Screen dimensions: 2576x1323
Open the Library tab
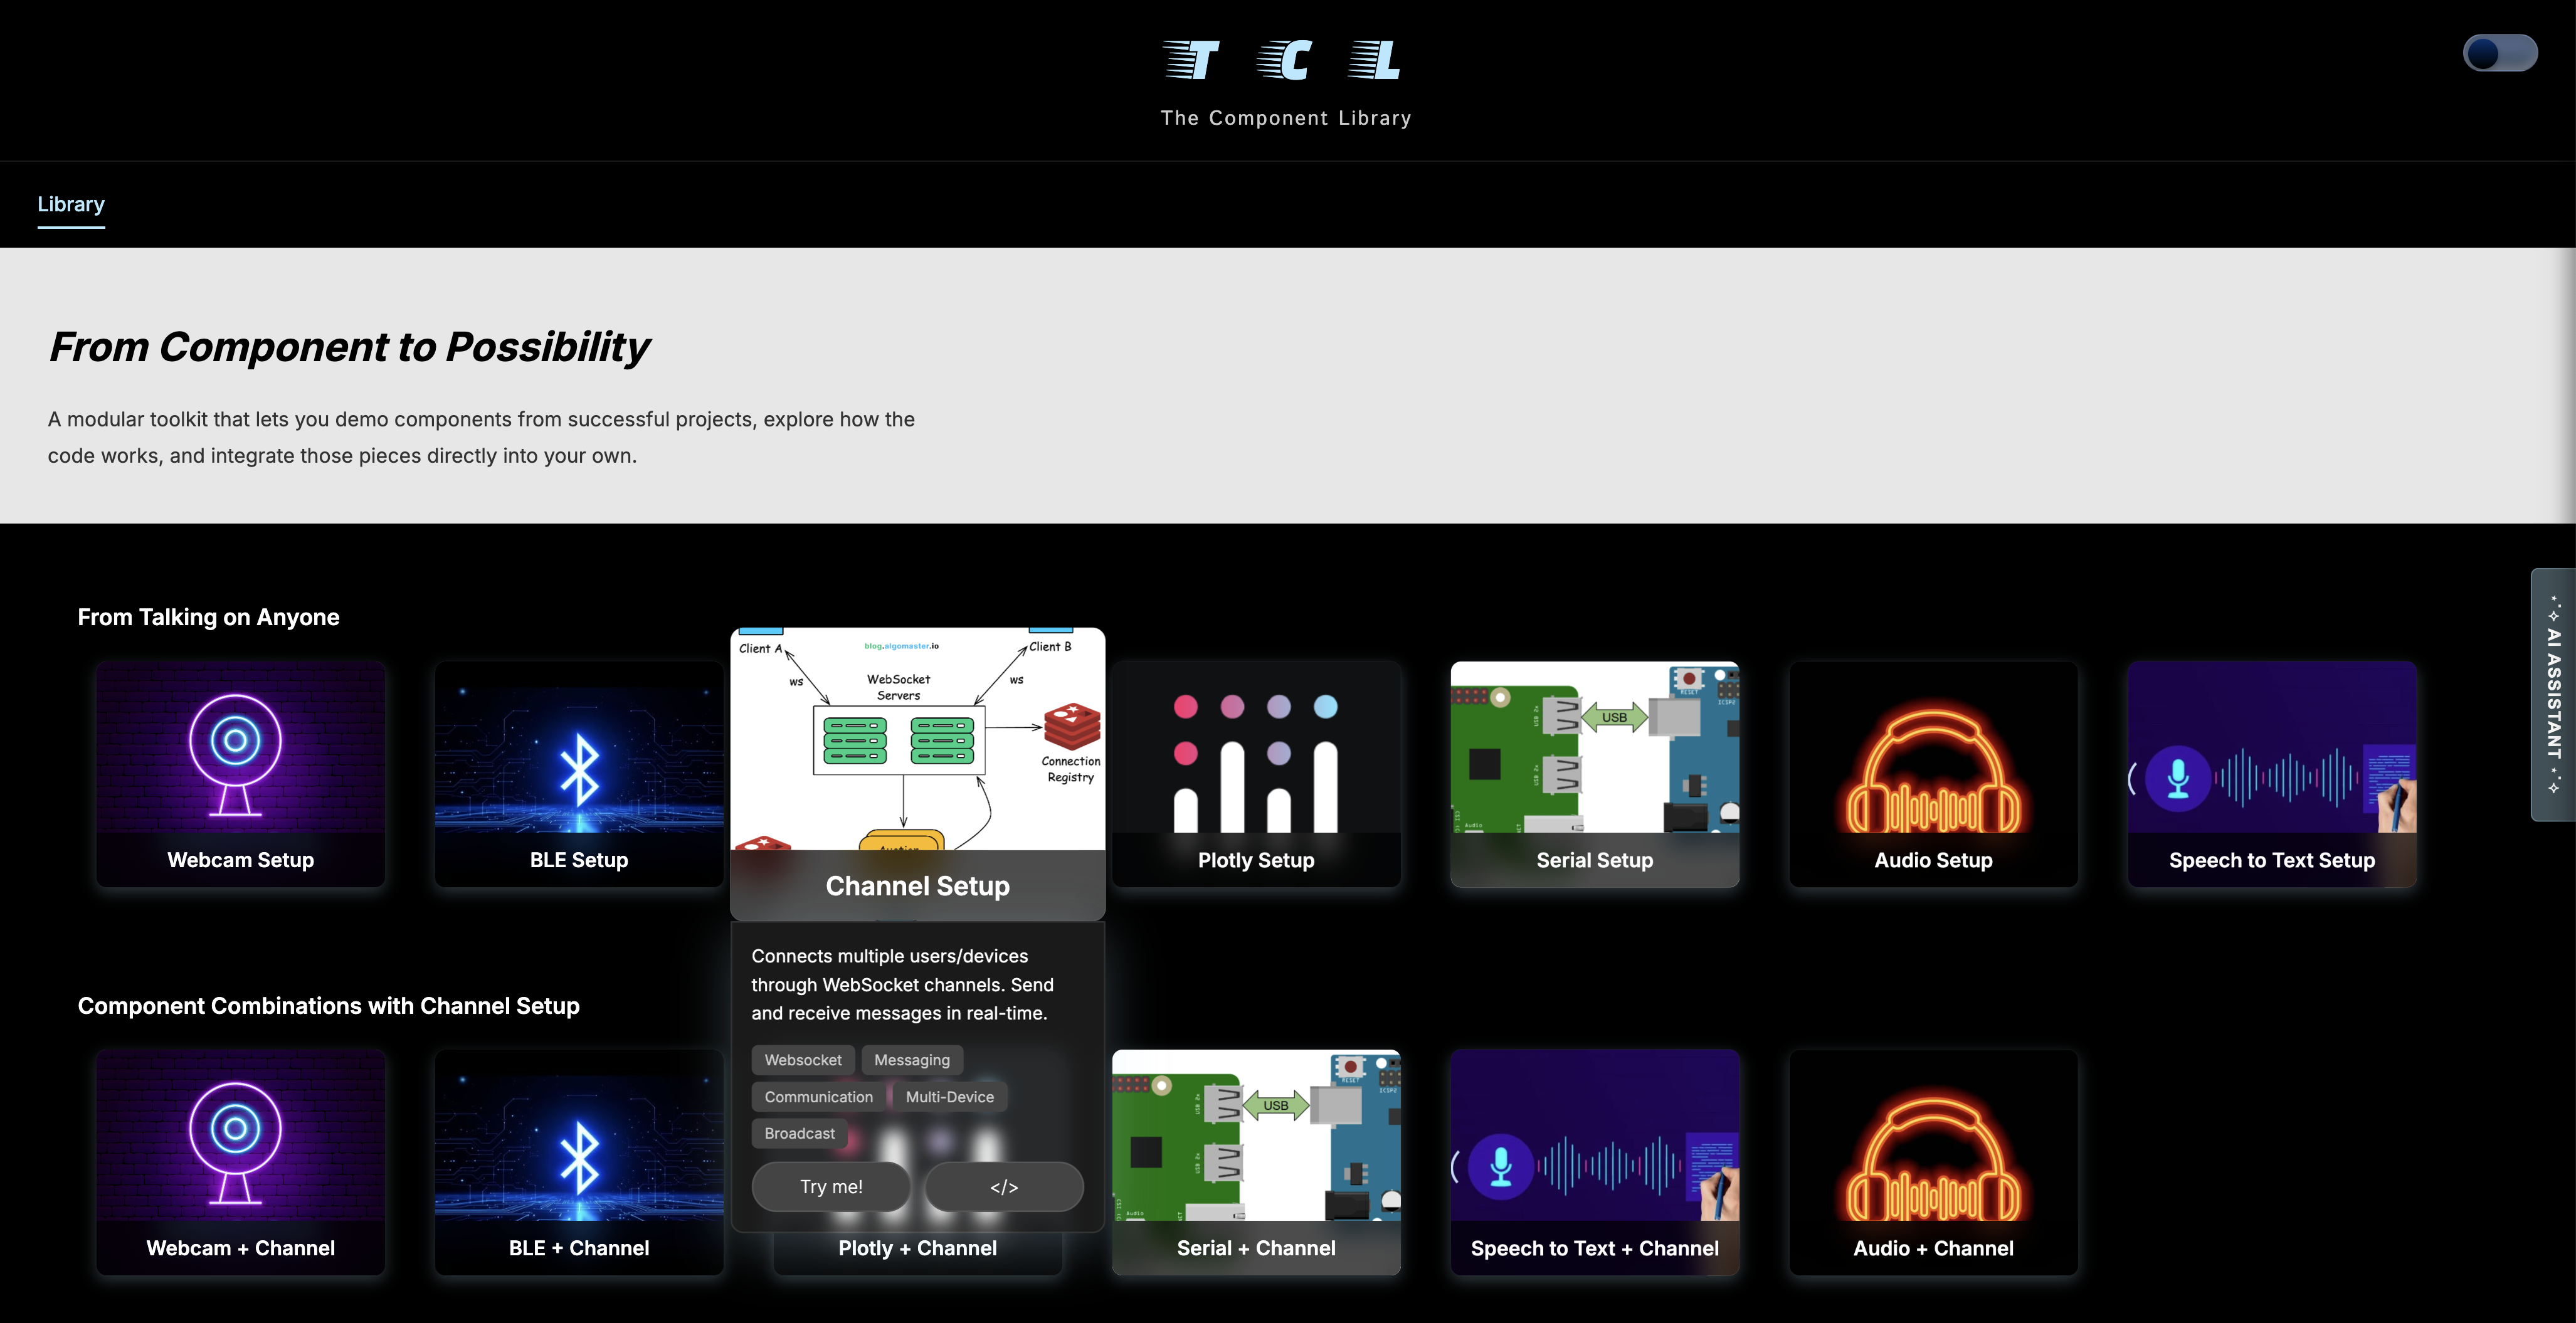pyautogui.click(x=71, y=204)
